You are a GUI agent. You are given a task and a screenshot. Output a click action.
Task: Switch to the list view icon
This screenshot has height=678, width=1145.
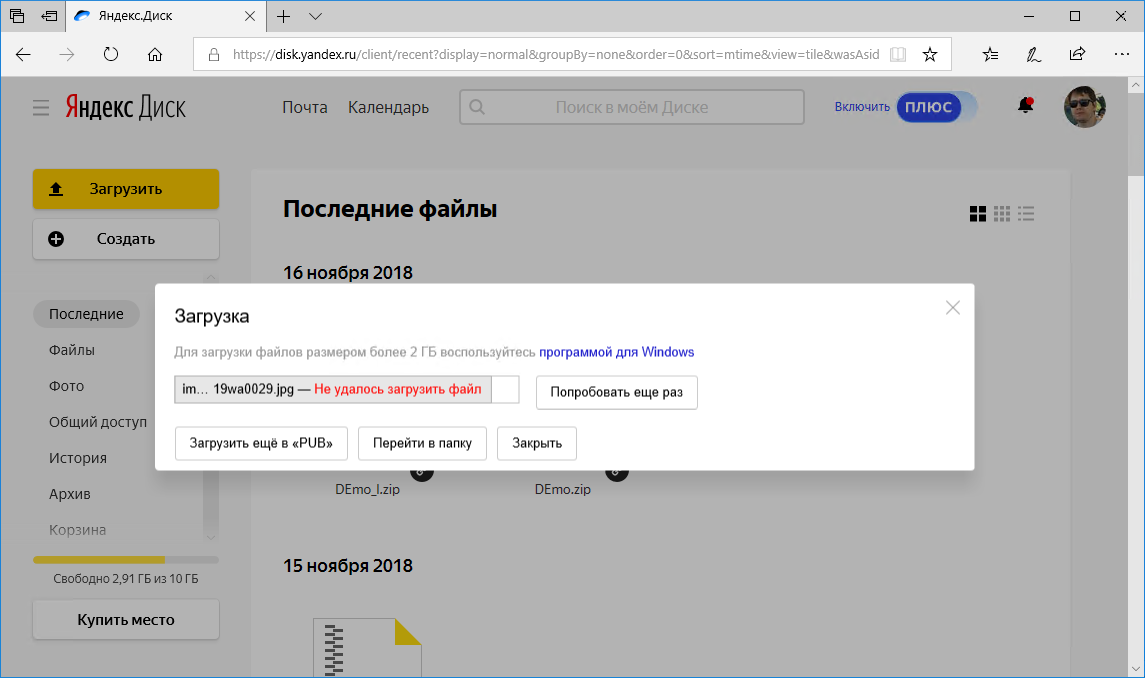[x=1025, y=212]
